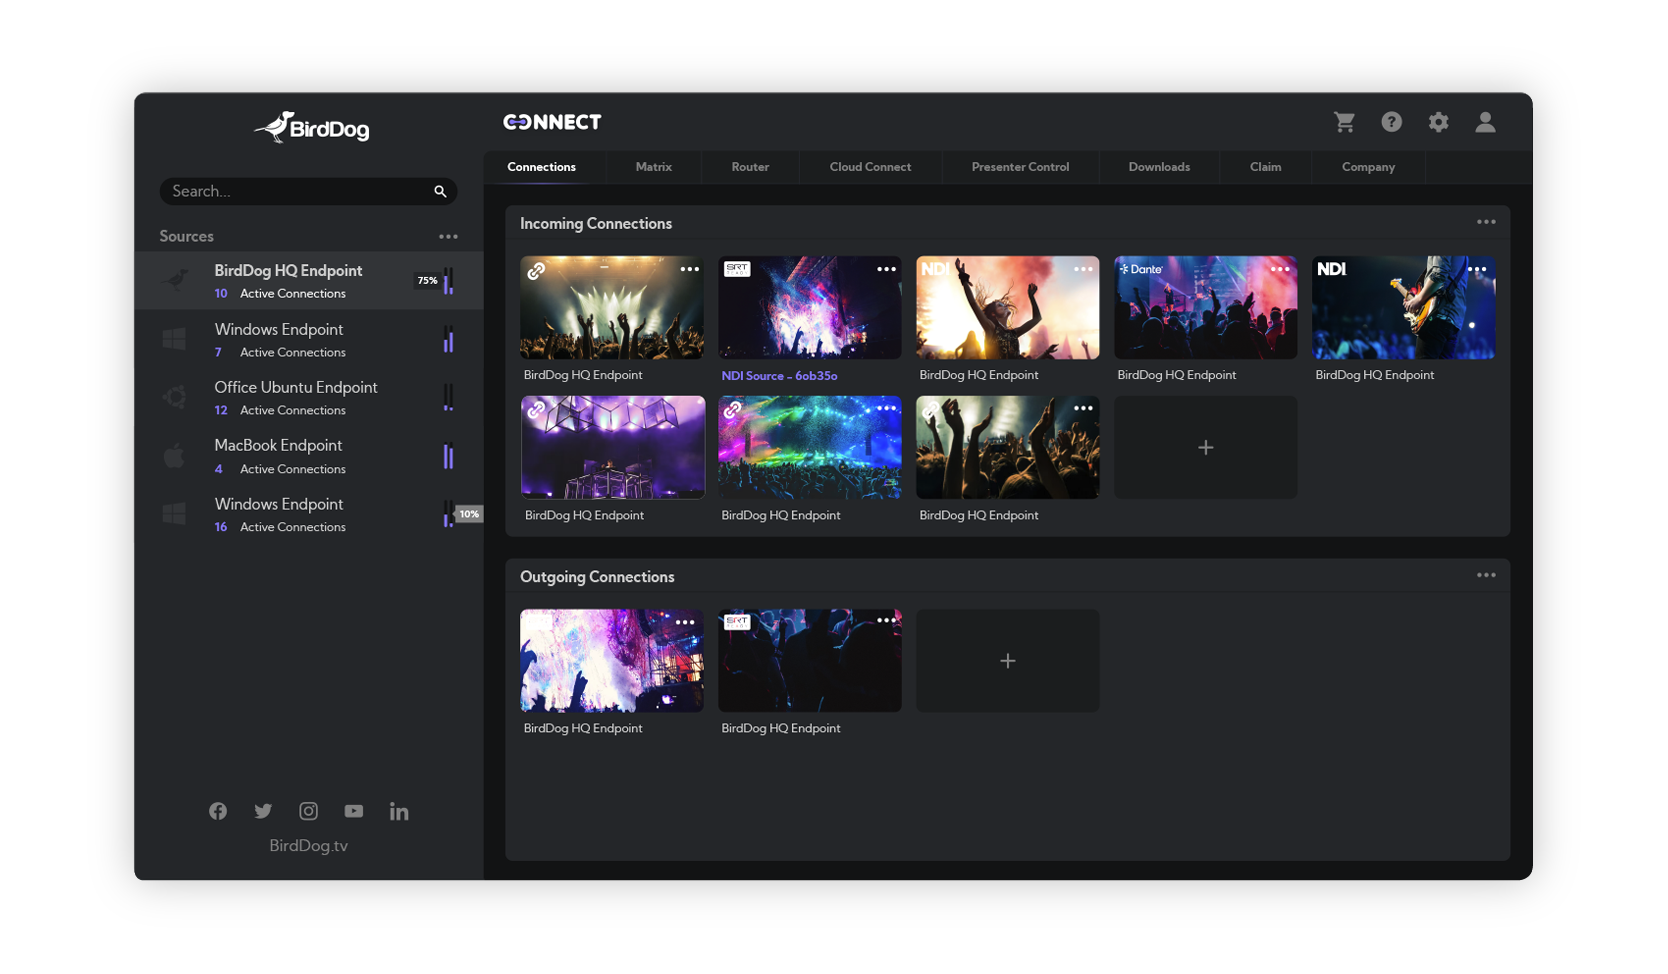Click SRT badge on outgoing dark crowd thumbnail
The height and width of the screenshot is (974, 1668).
click(737, 622)
